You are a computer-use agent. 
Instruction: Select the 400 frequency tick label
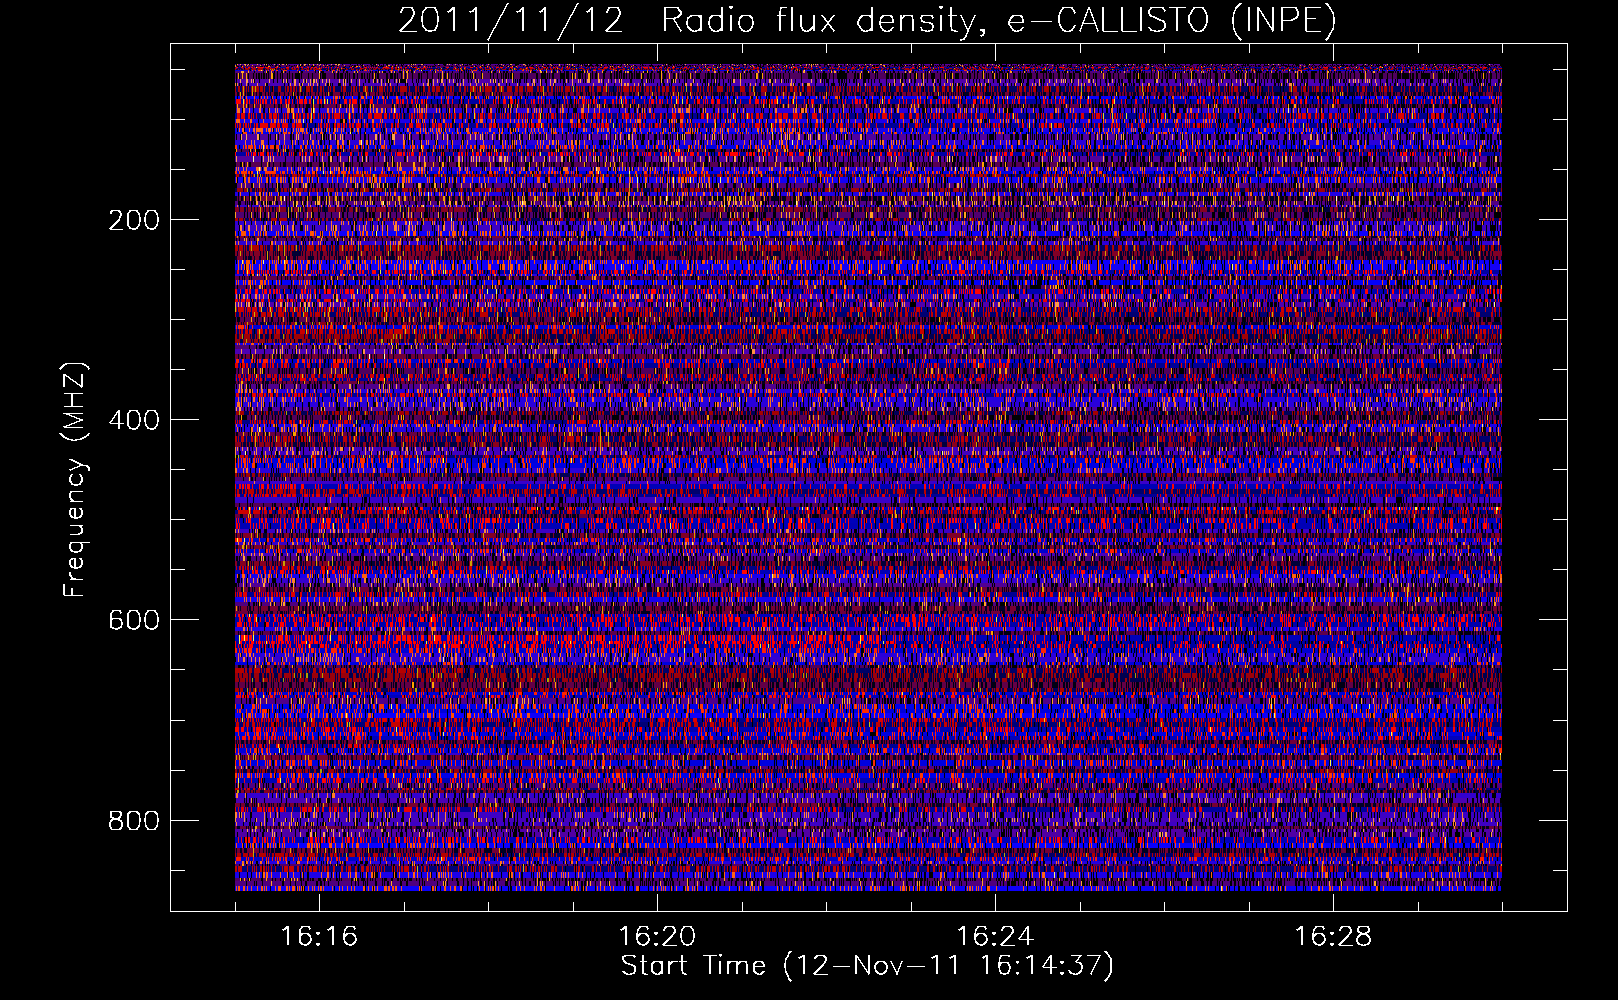click(x=134, y=420)
